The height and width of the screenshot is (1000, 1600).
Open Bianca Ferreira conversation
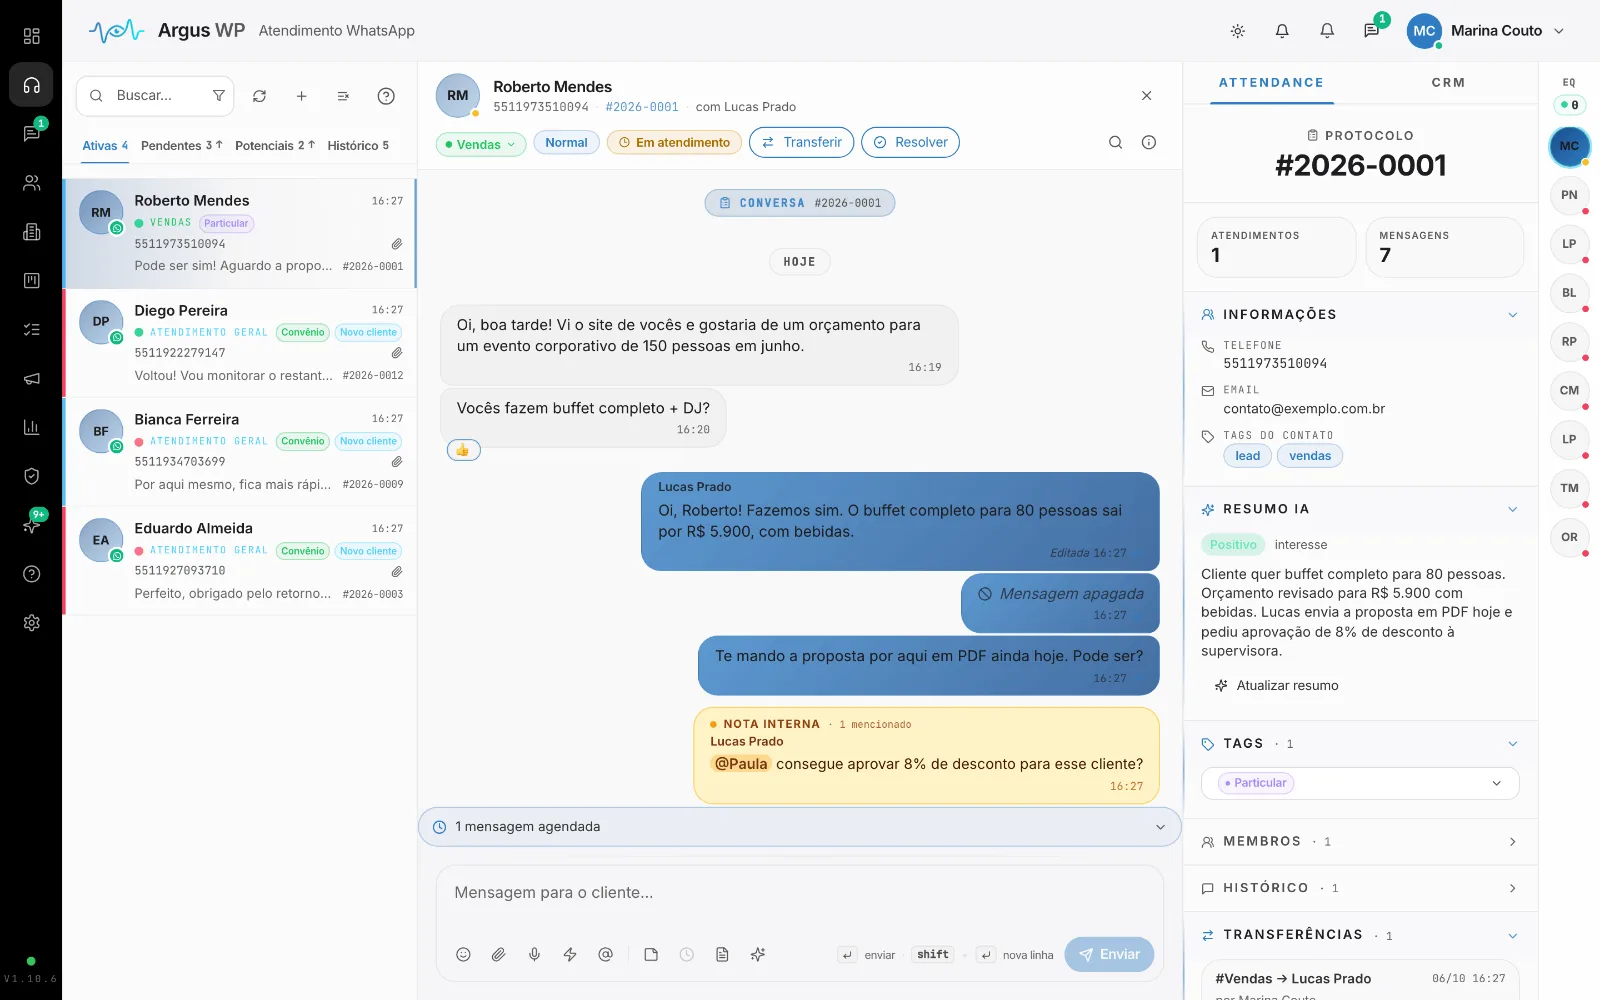240,451
